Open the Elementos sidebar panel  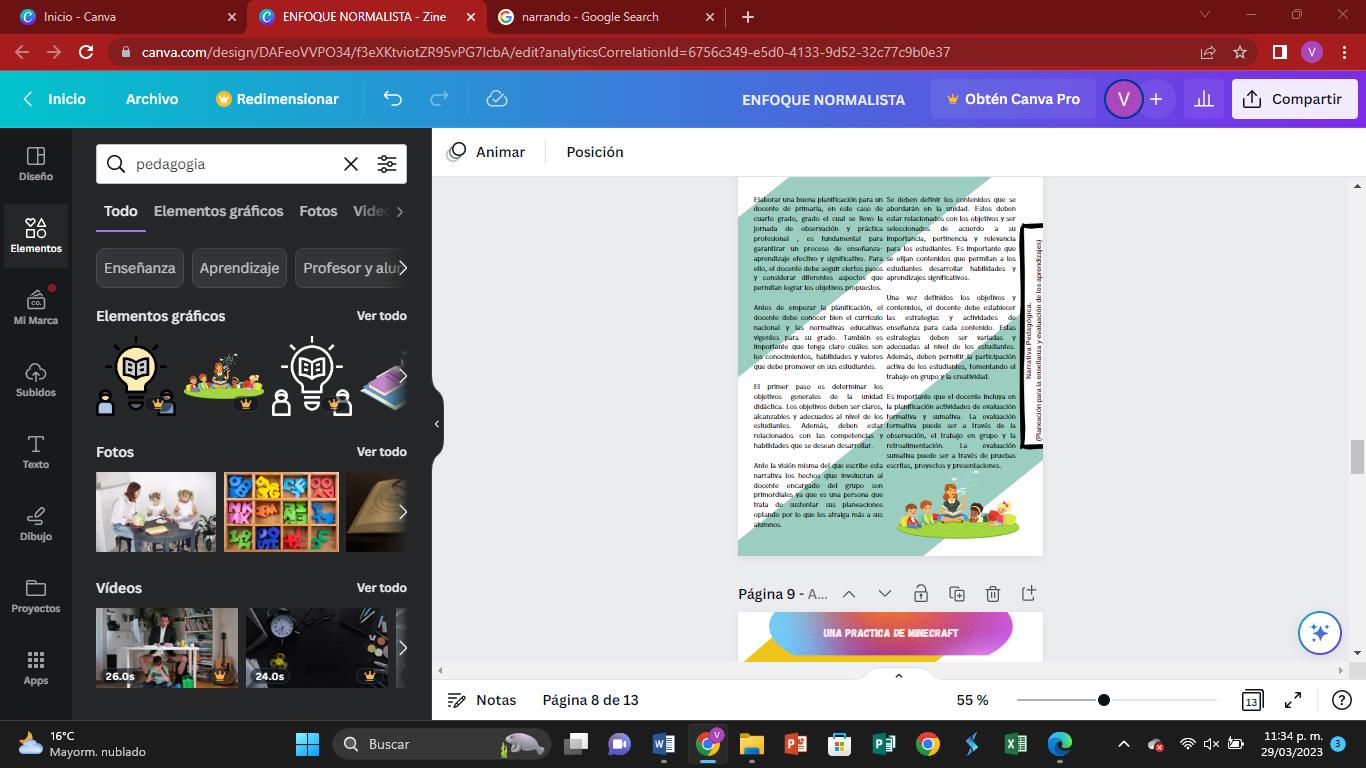36,236
